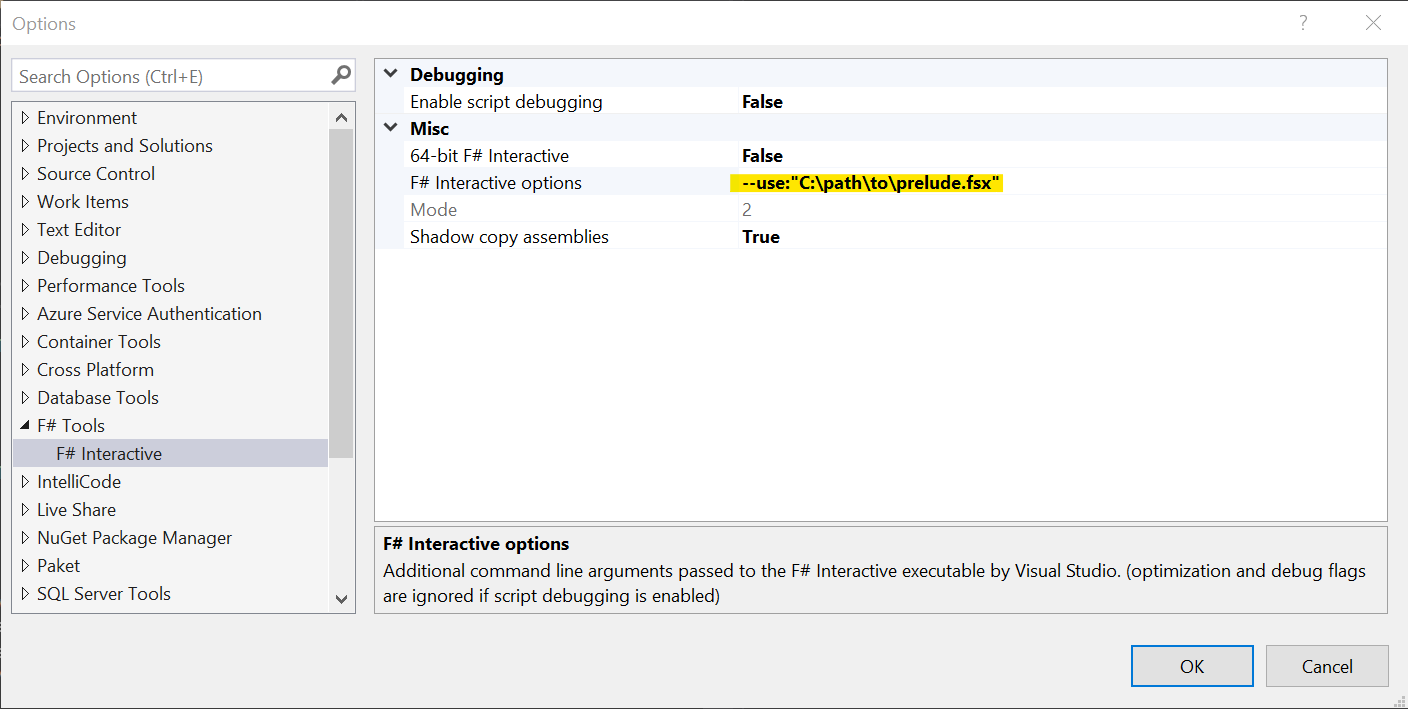Collapse the F# Tools tree node

click(25, 426)
